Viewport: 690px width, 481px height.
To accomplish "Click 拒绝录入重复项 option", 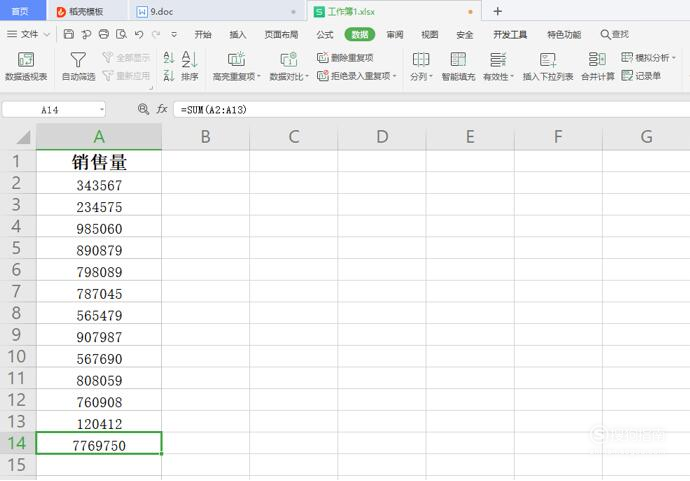I will (356, 76).
